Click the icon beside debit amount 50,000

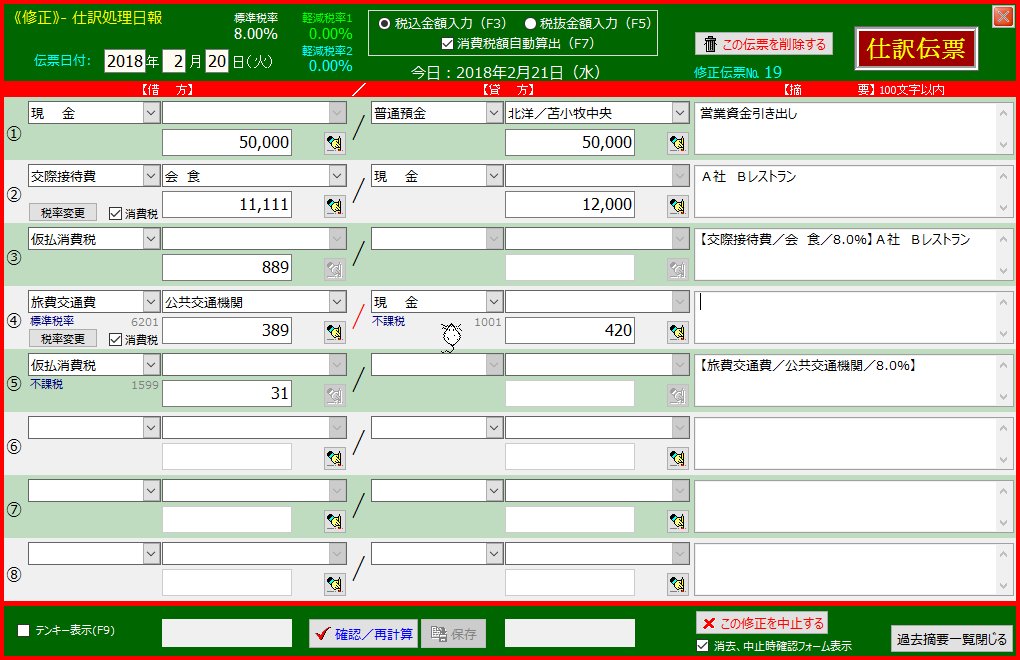pos(334,144)
